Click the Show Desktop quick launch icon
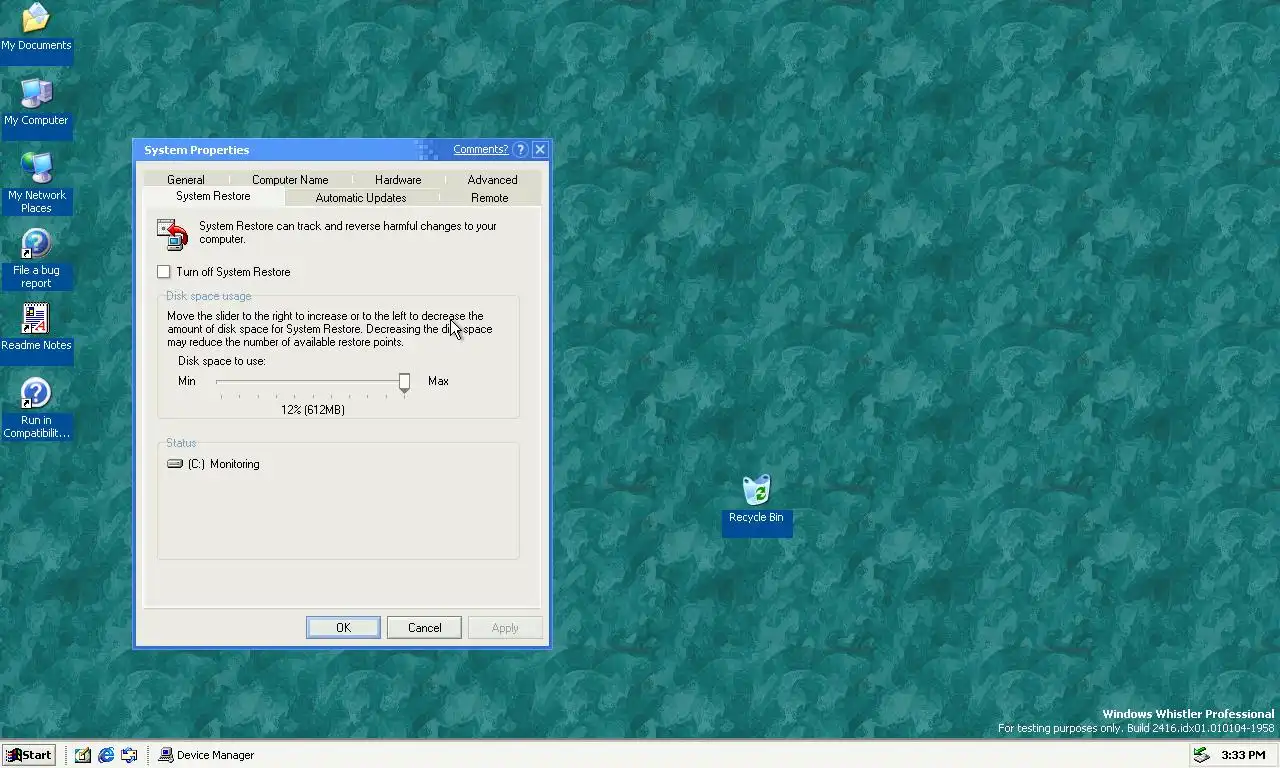The height and width of the screenshot is (768, 1280). point(83,755)
